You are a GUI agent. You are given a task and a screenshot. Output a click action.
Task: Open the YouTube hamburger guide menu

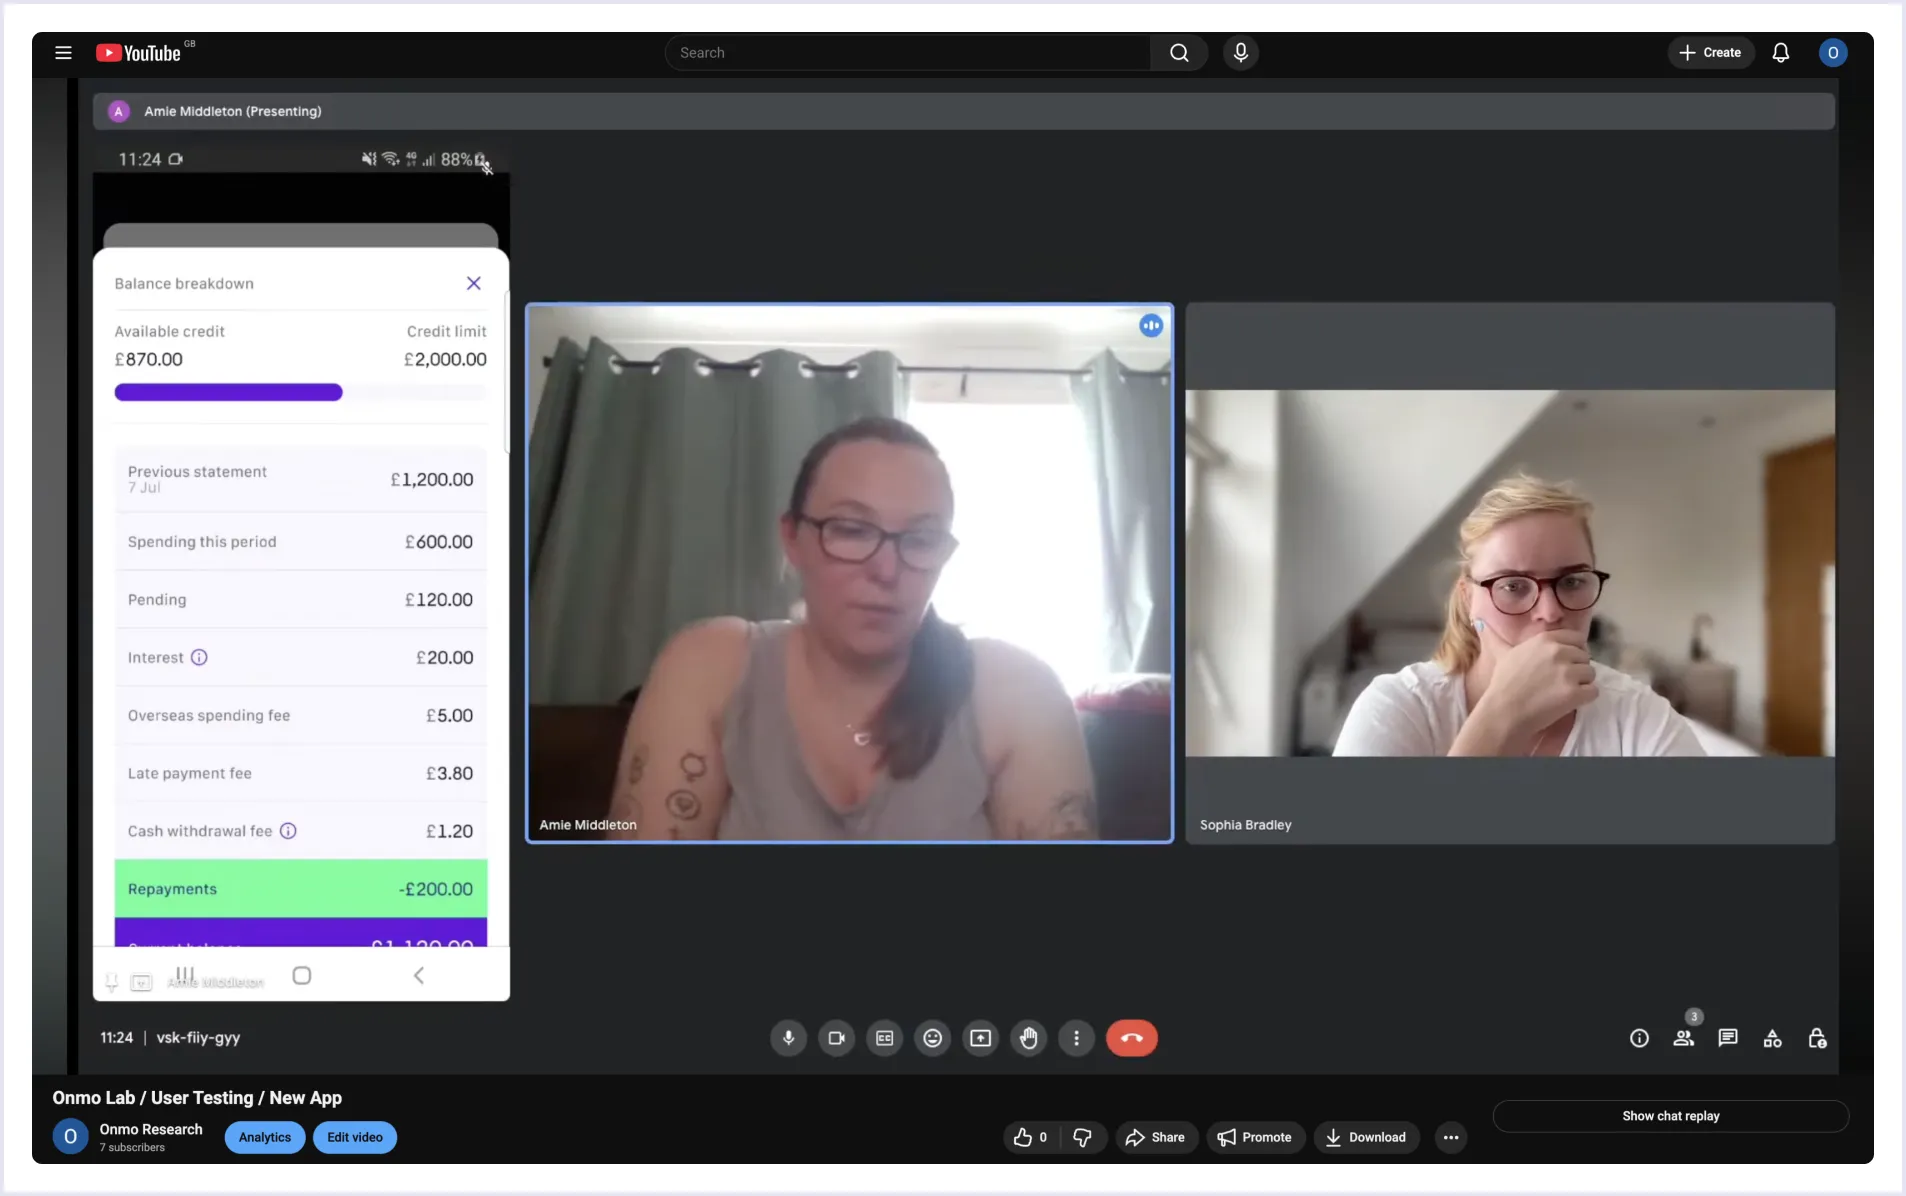pyautogui.click(x=63, y=53)
